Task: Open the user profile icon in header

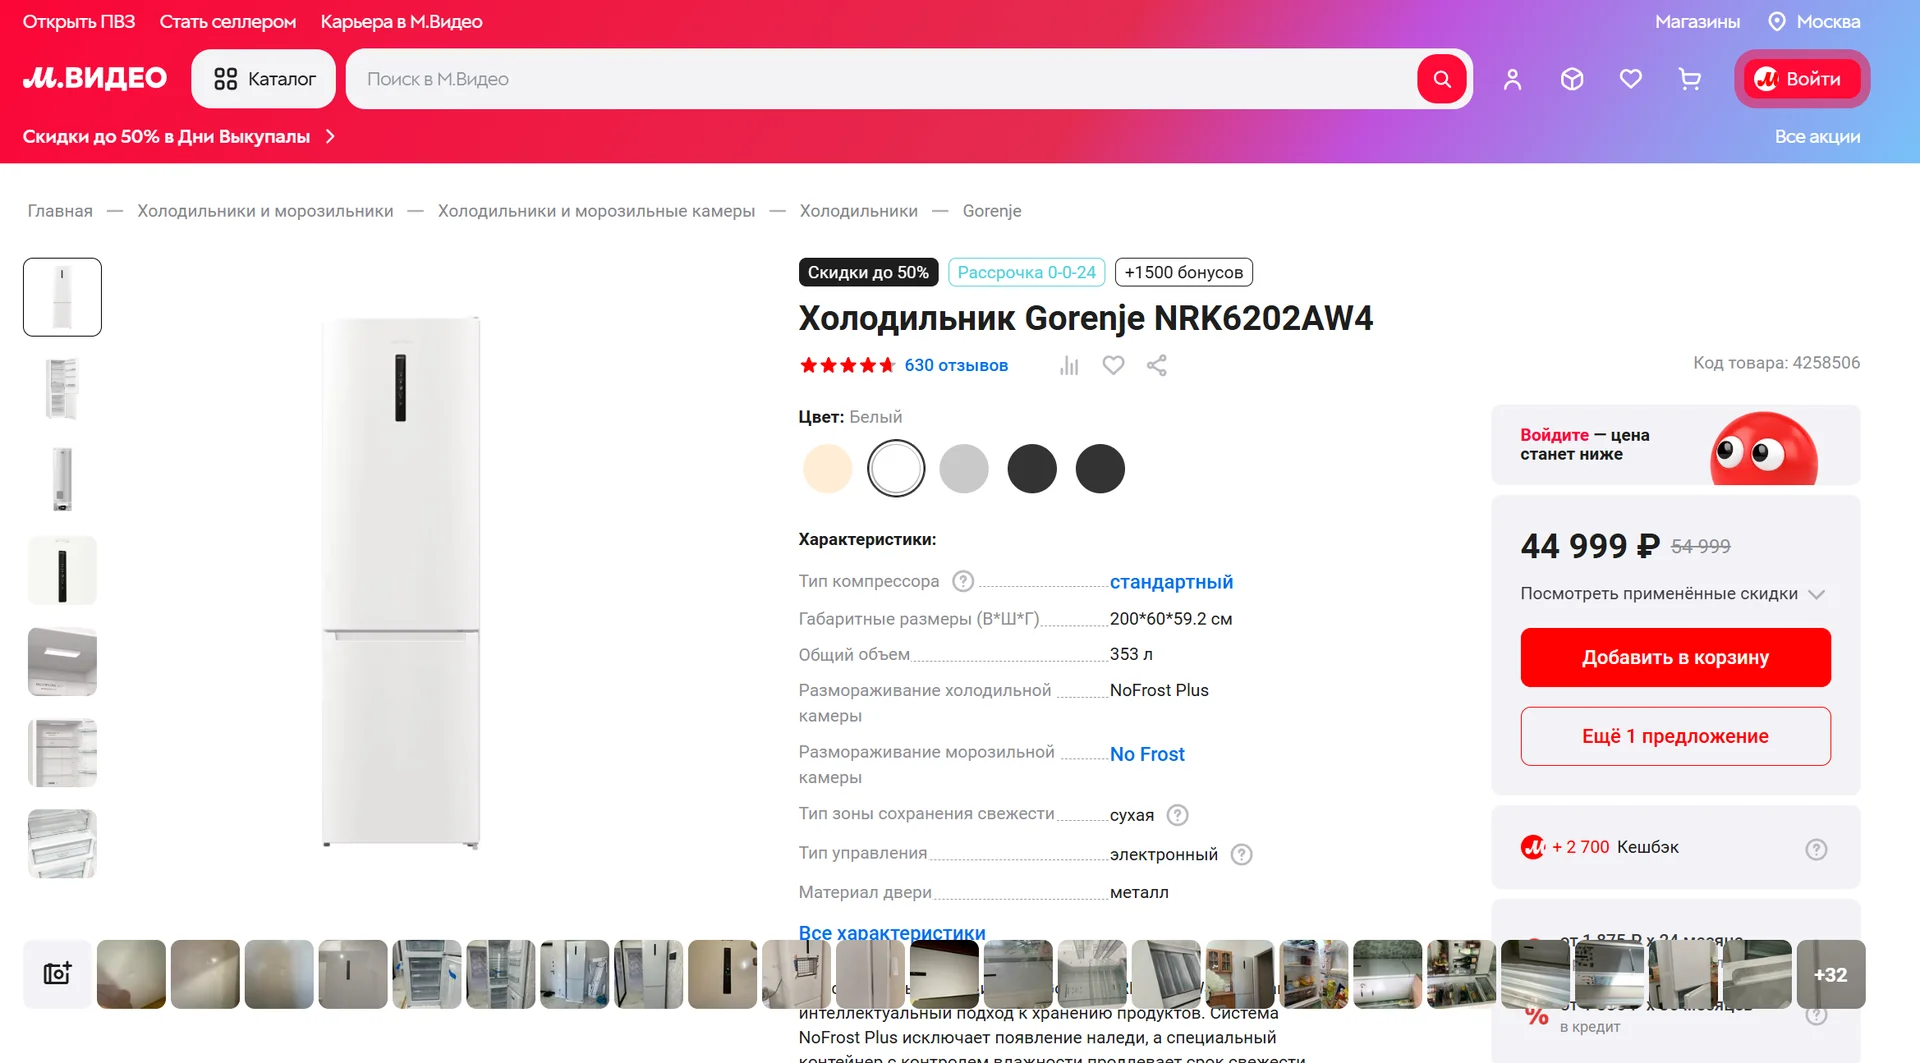Action: [x=1512, y=79]
